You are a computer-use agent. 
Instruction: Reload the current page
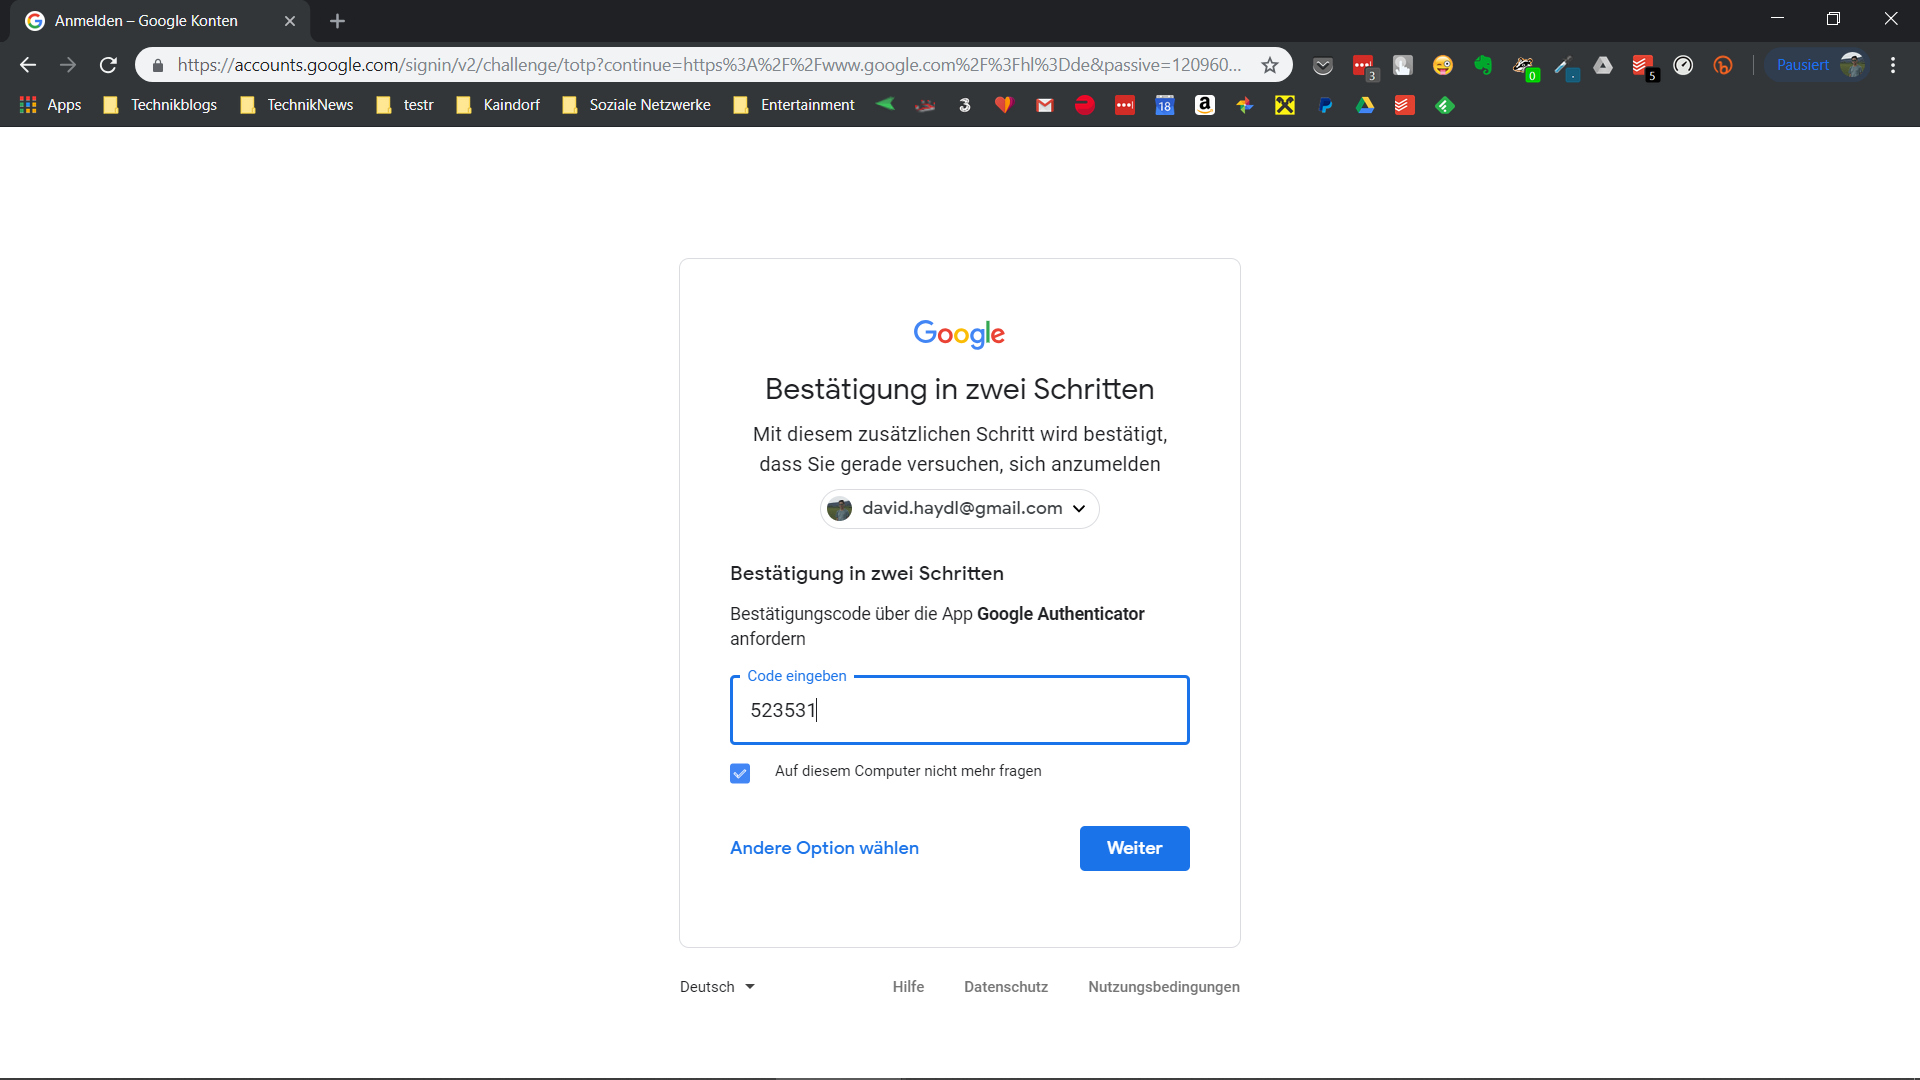108,65
